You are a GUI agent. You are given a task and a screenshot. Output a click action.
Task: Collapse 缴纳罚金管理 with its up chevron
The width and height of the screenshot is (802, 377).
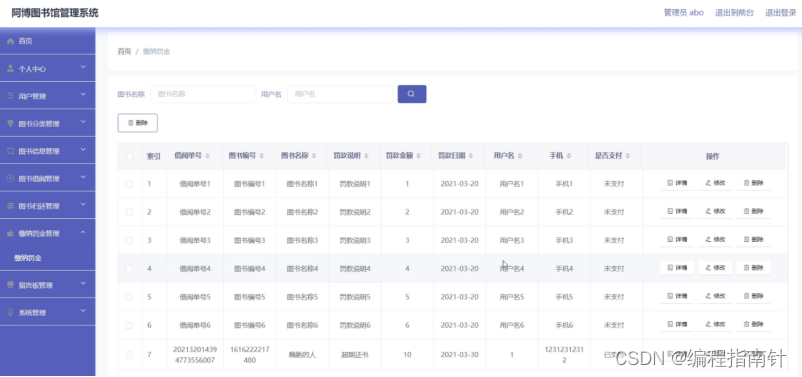coord(83,232)
